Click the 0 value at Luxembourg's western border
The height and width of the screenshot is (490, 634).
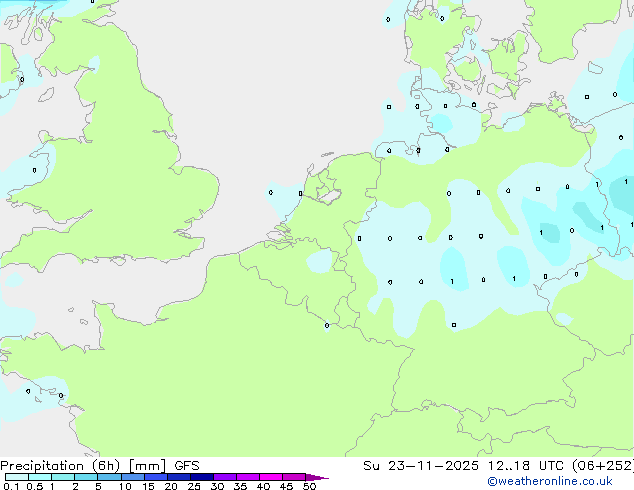[327, 325]
